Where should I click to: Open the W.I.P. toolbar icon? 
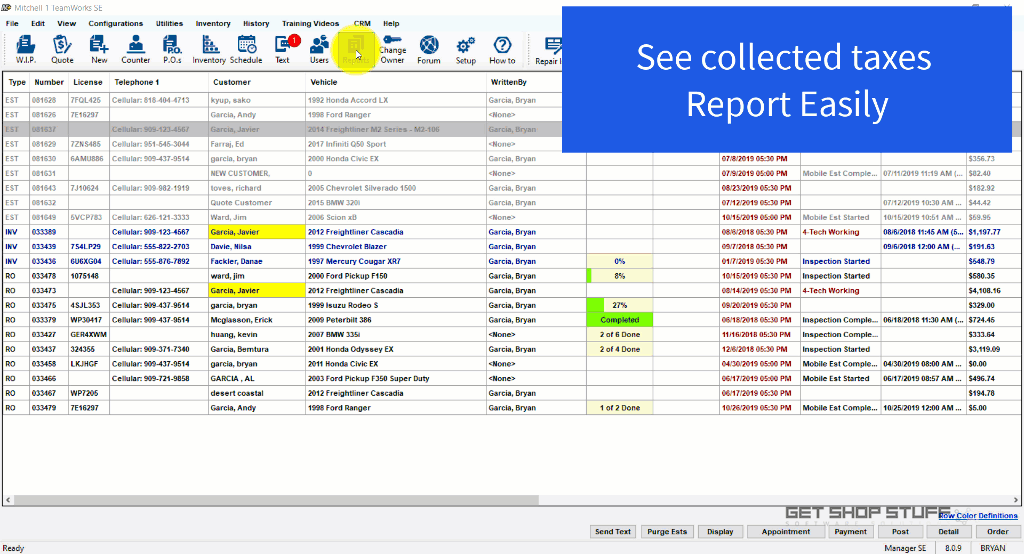[26, 47]
